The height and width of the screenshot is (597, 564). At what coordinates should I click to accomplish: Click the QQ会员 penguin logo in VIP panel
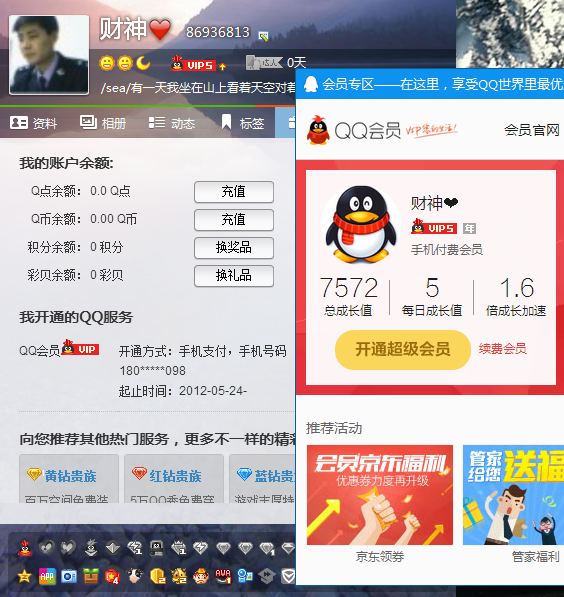click(318, 130)
